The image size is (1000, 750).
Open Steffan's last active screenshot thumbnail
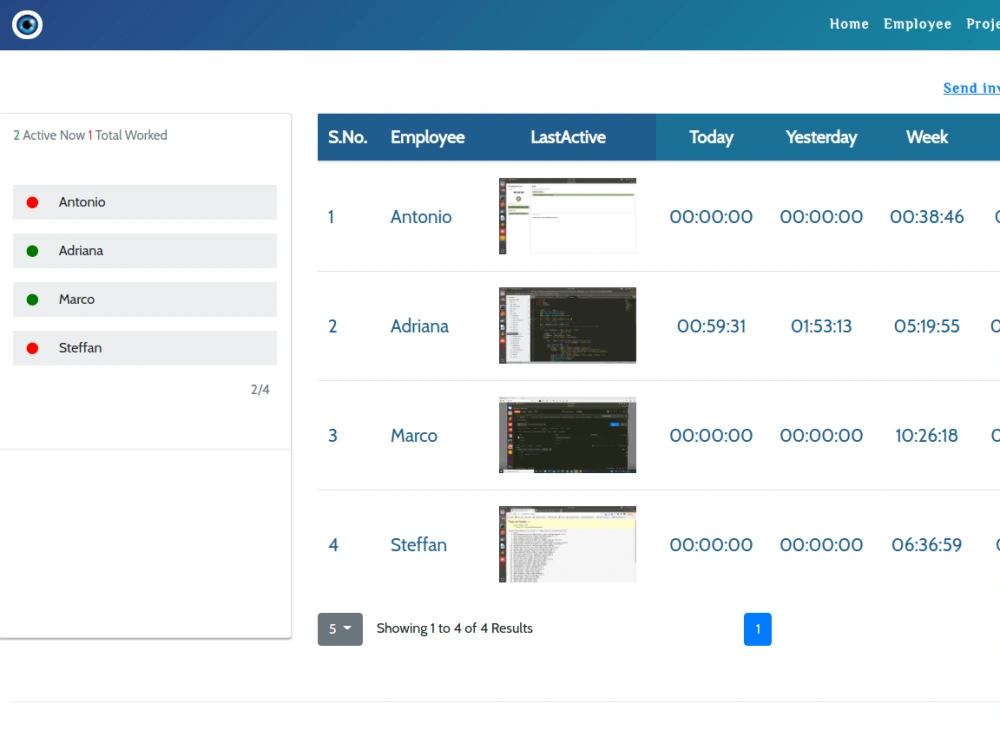568,544
